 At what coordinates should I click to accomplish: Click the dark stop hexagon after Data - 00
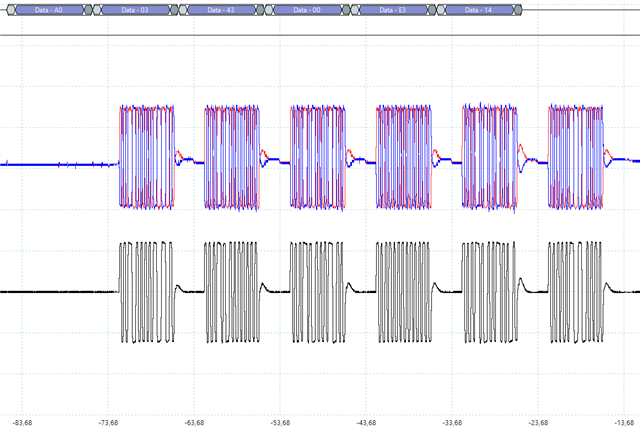point(346,10)
